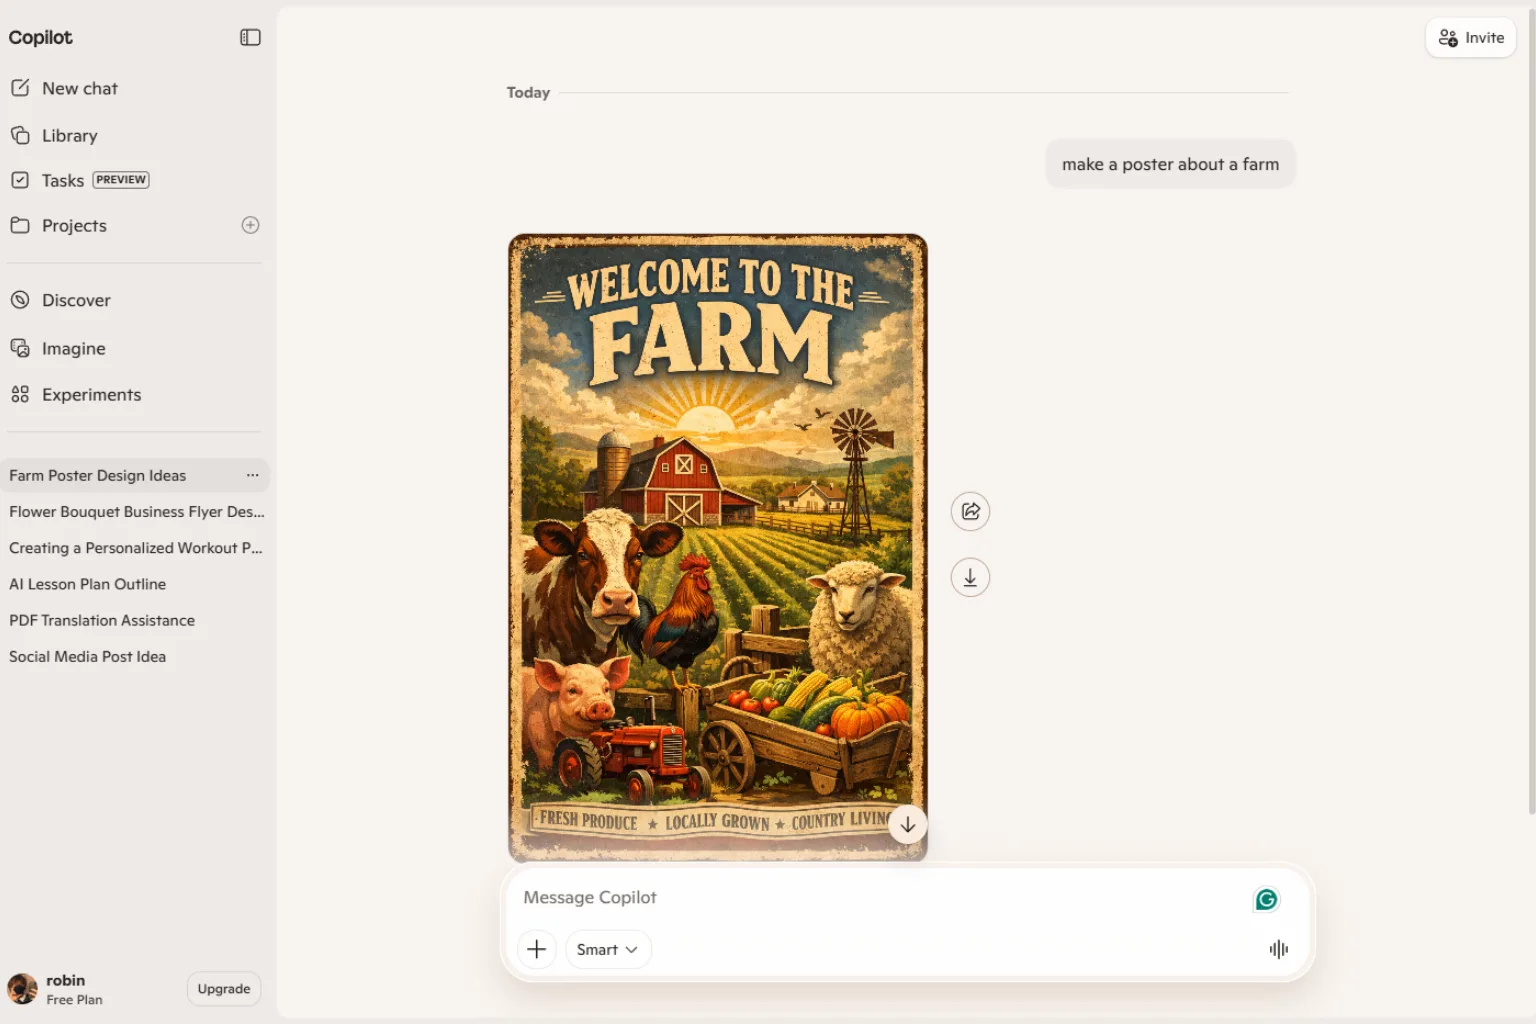The height and width of the screenshot is (1024, 1536).
Task: Open attachments with the plus button
Action: [x=537, y=949]
